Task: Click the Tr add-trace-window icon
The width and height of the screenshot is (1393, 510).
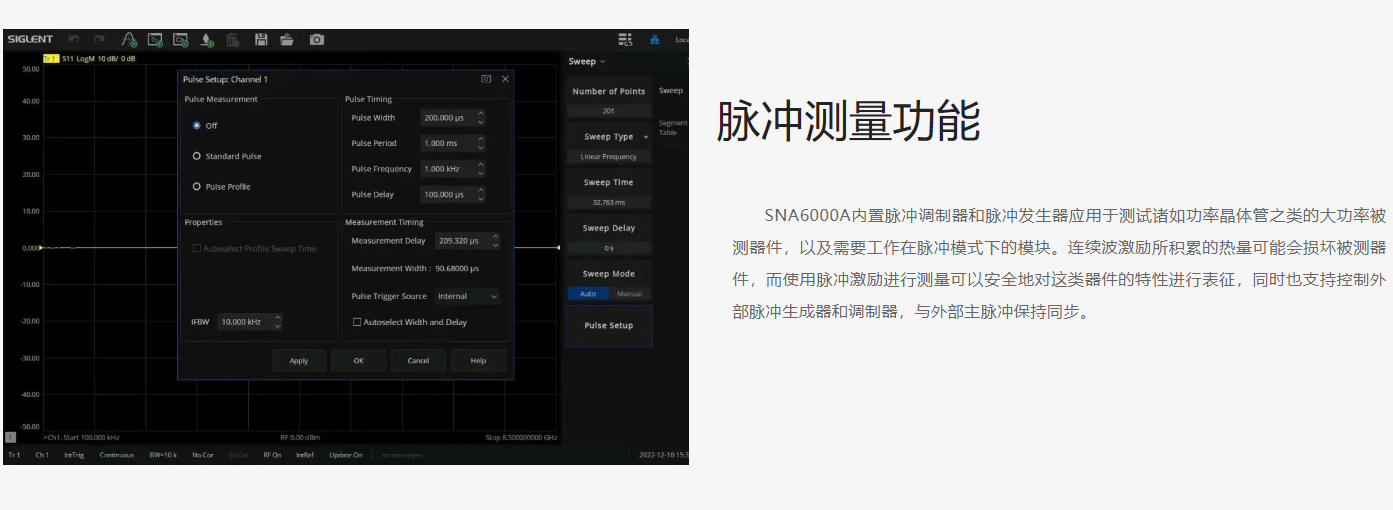Action: (155, 40)
